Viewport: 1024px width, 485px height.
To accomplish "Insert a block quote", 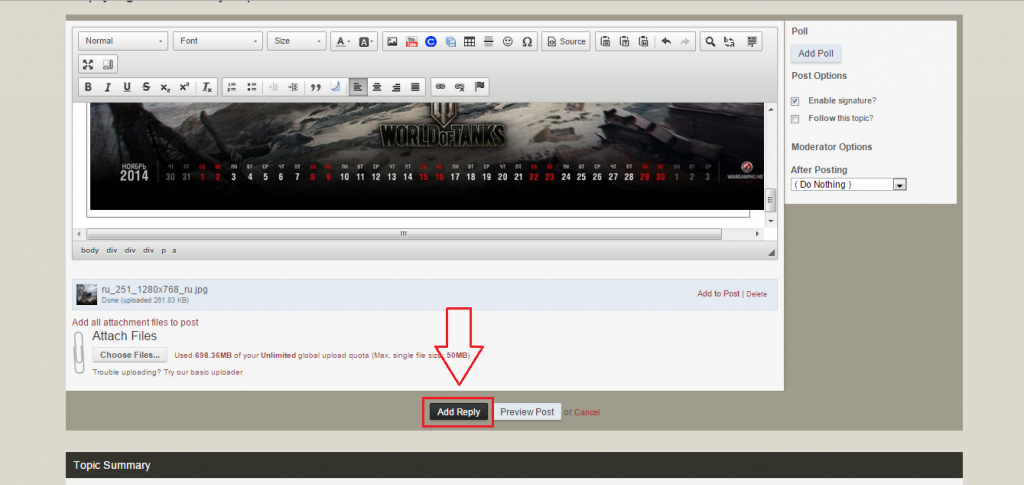I will tap(316, 87).
